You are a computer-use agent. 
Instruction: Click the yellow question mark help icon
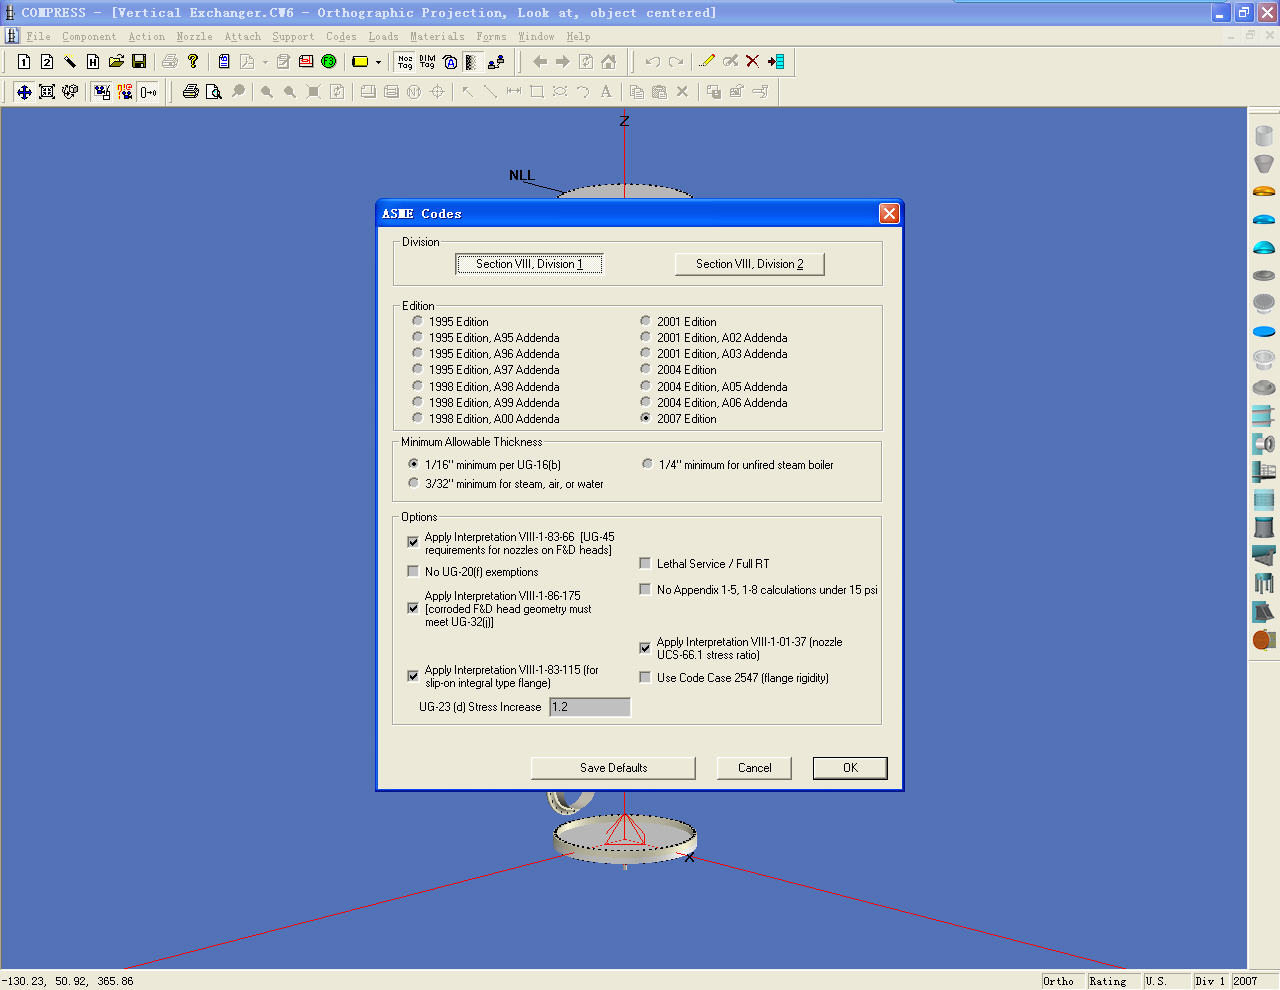(x=193, y=62)
